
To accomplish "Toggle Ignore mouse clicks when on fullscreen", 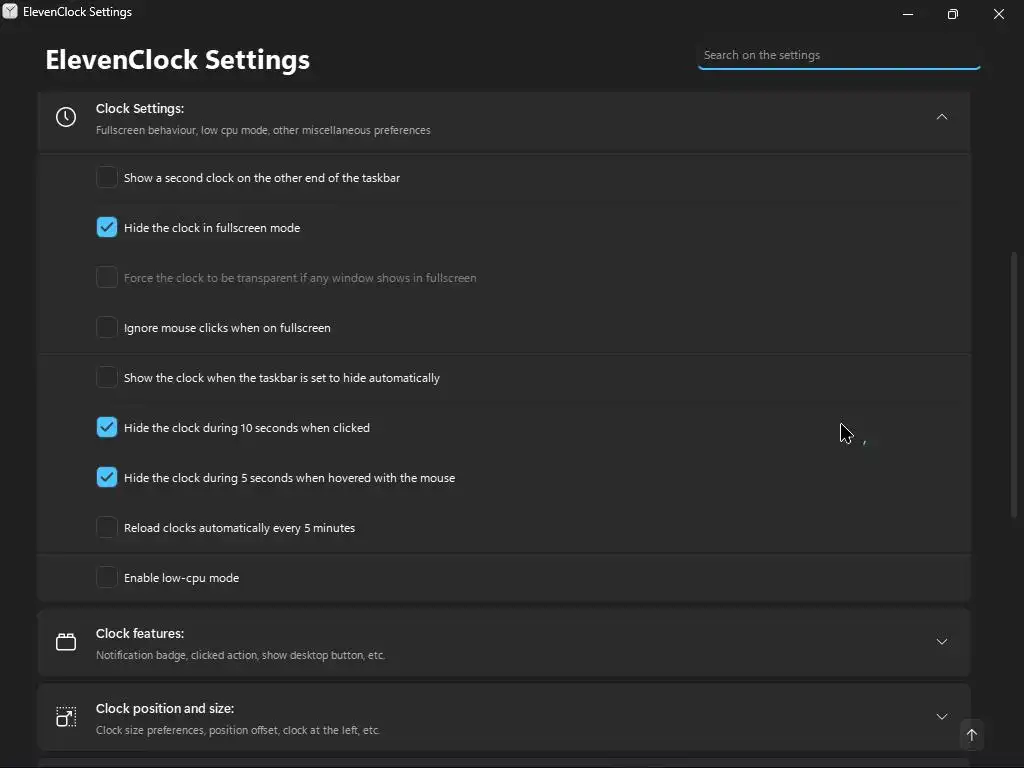I will 107,328.
